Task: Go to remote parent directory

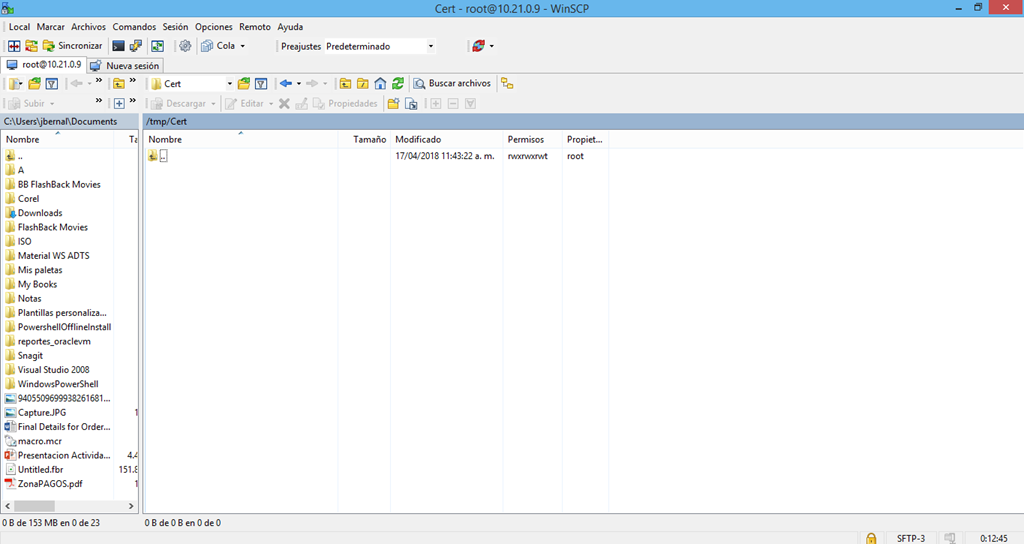Action: pos(346,84)
